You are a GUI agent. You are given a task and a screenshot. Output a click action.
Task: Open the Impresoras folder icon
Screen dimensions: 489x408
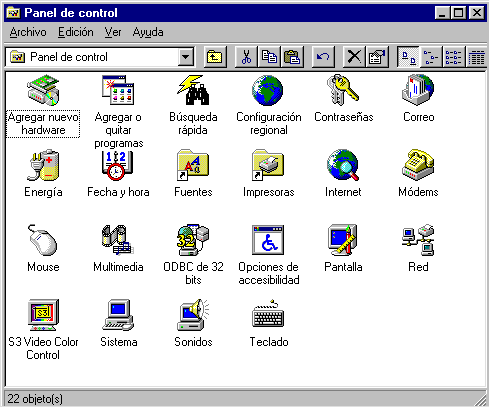click(x=268, y=165)
